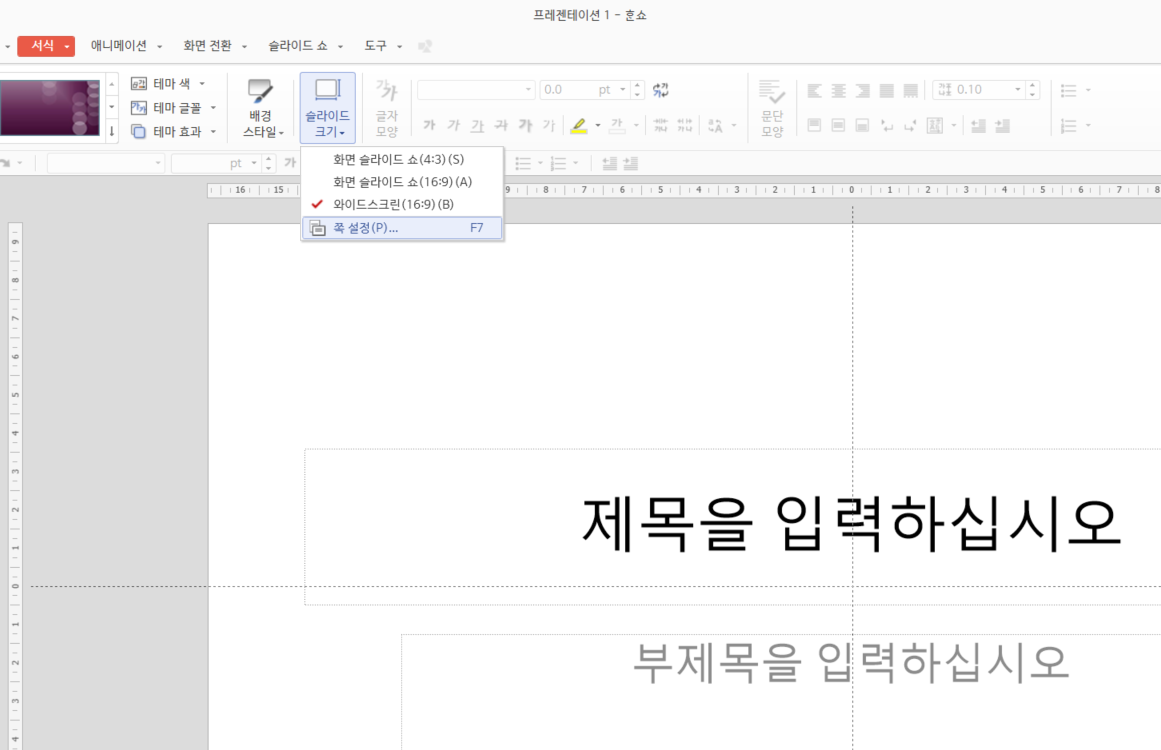Apply font color with underlined 가 icon

coord(617,126)
